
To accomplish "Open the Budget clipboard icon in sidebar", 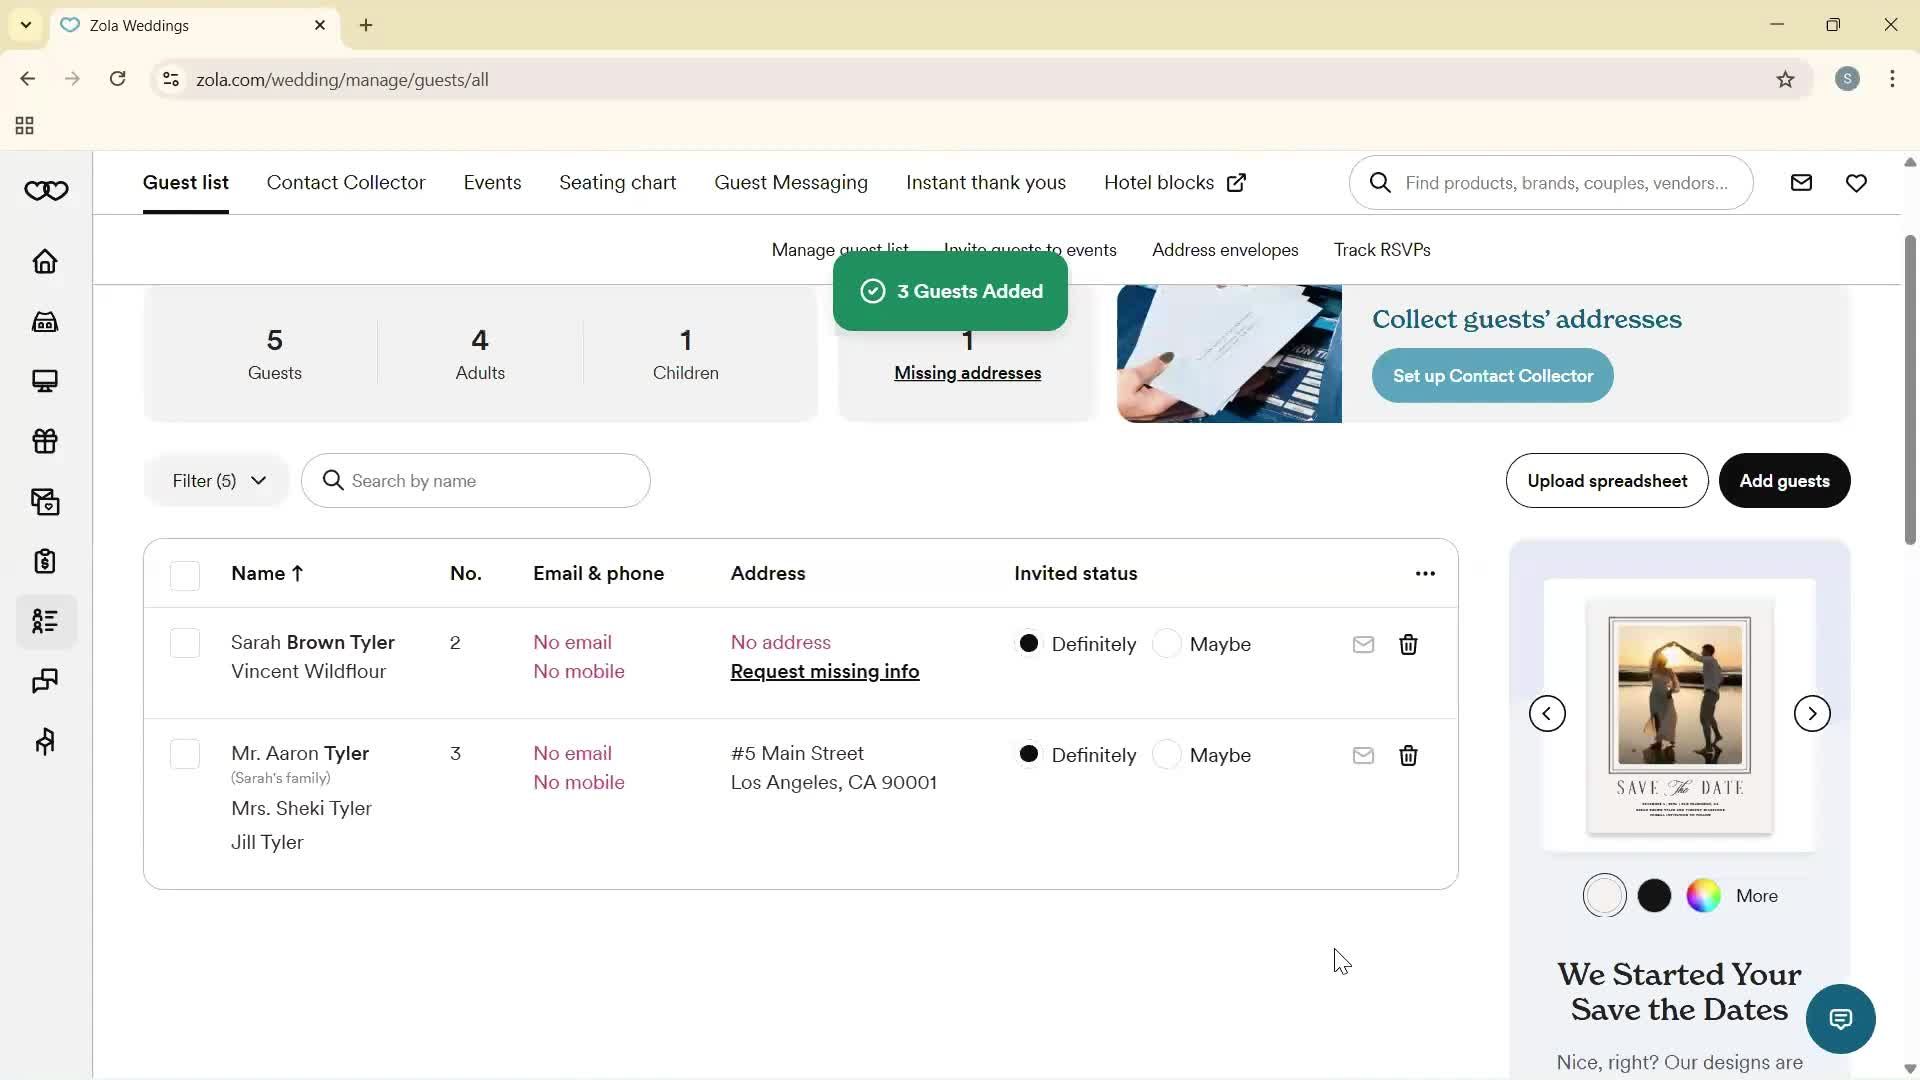I will tap(44, 561).
